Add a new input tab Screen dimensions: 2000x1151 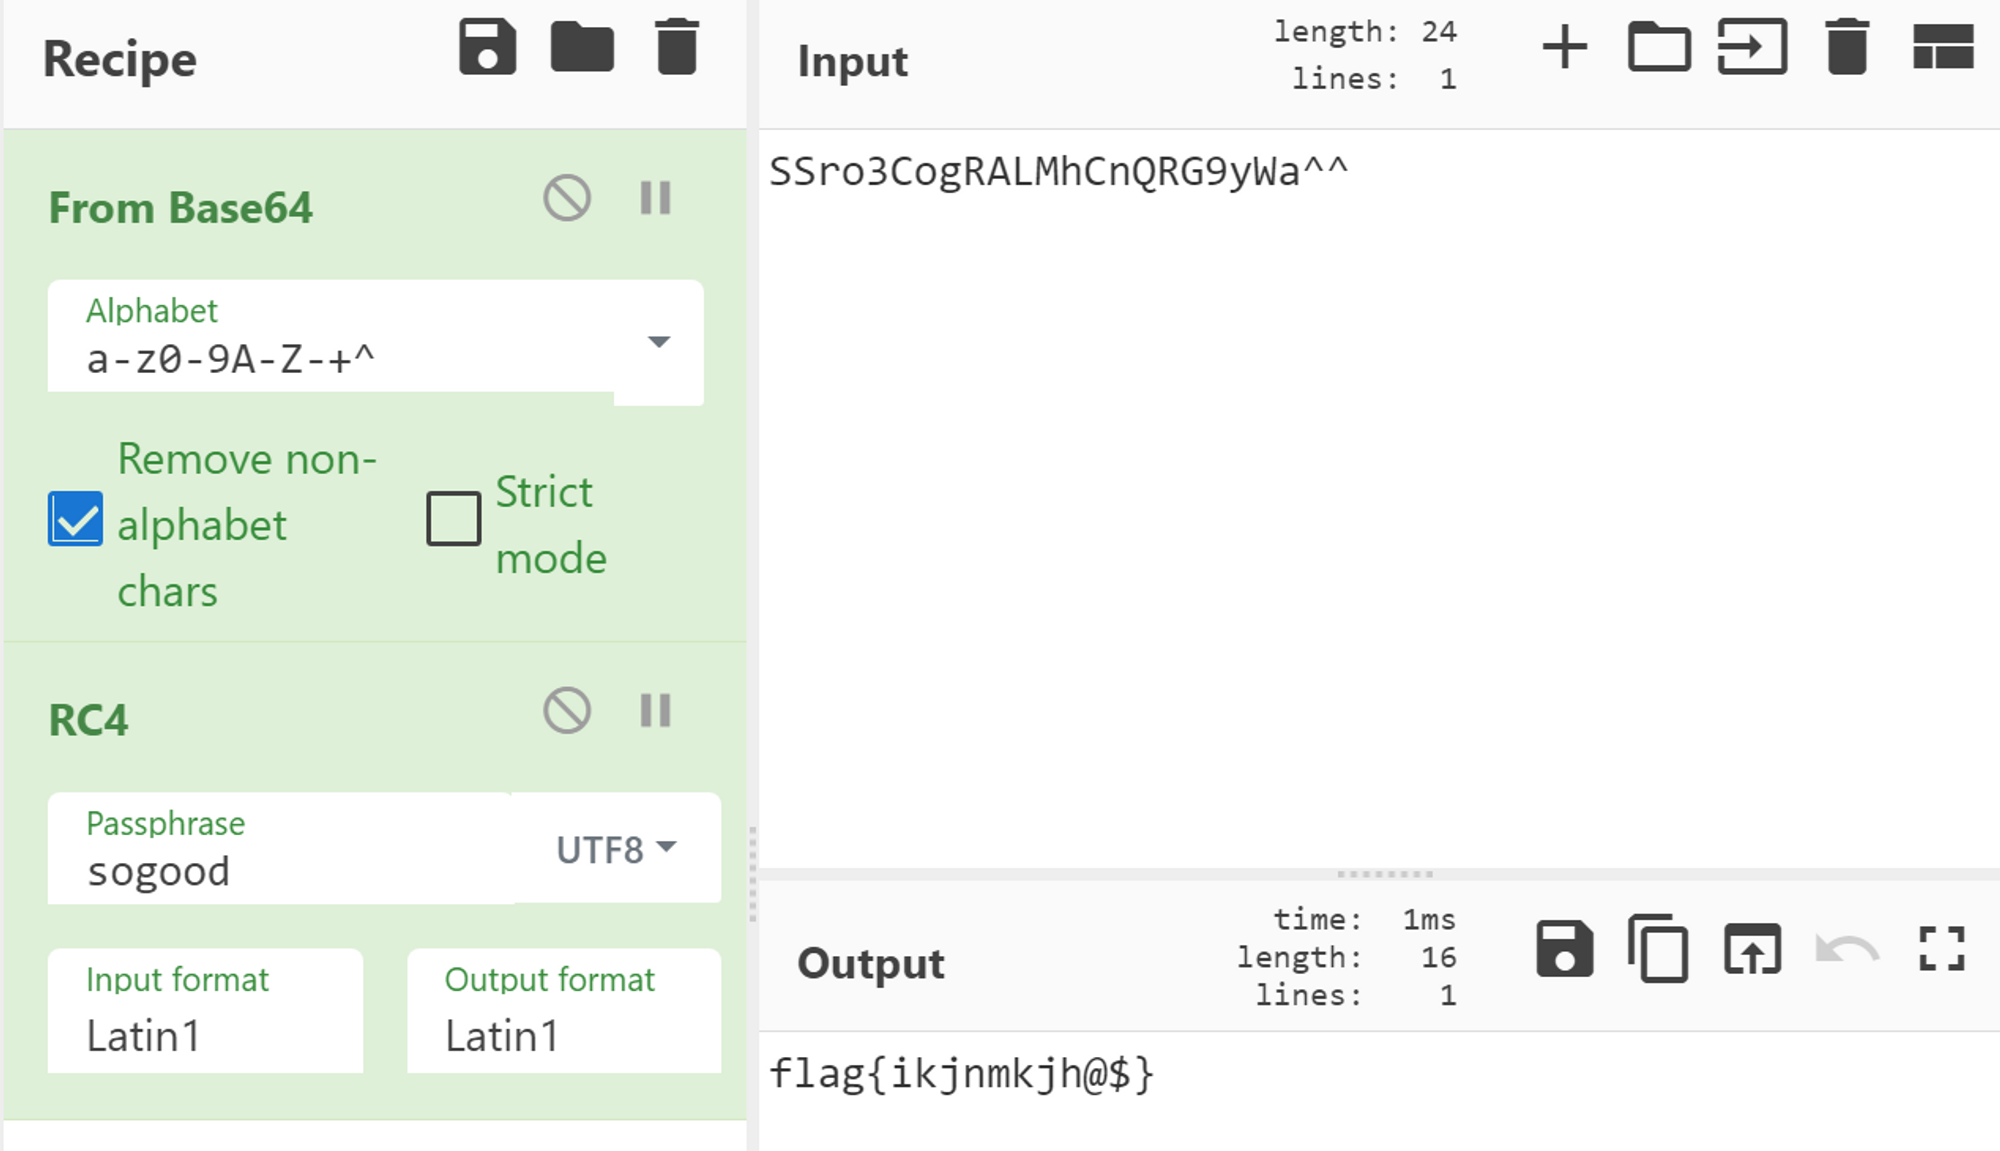[1564, 47]
